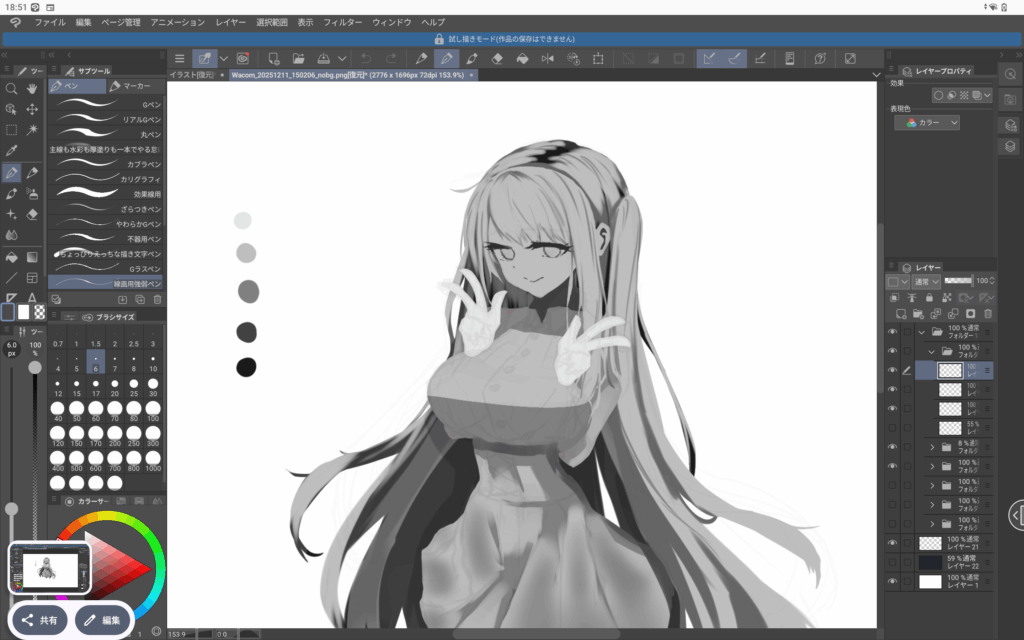Select the Marquee selection tool
The image size is (1024, 640).
tap(10, 129)
